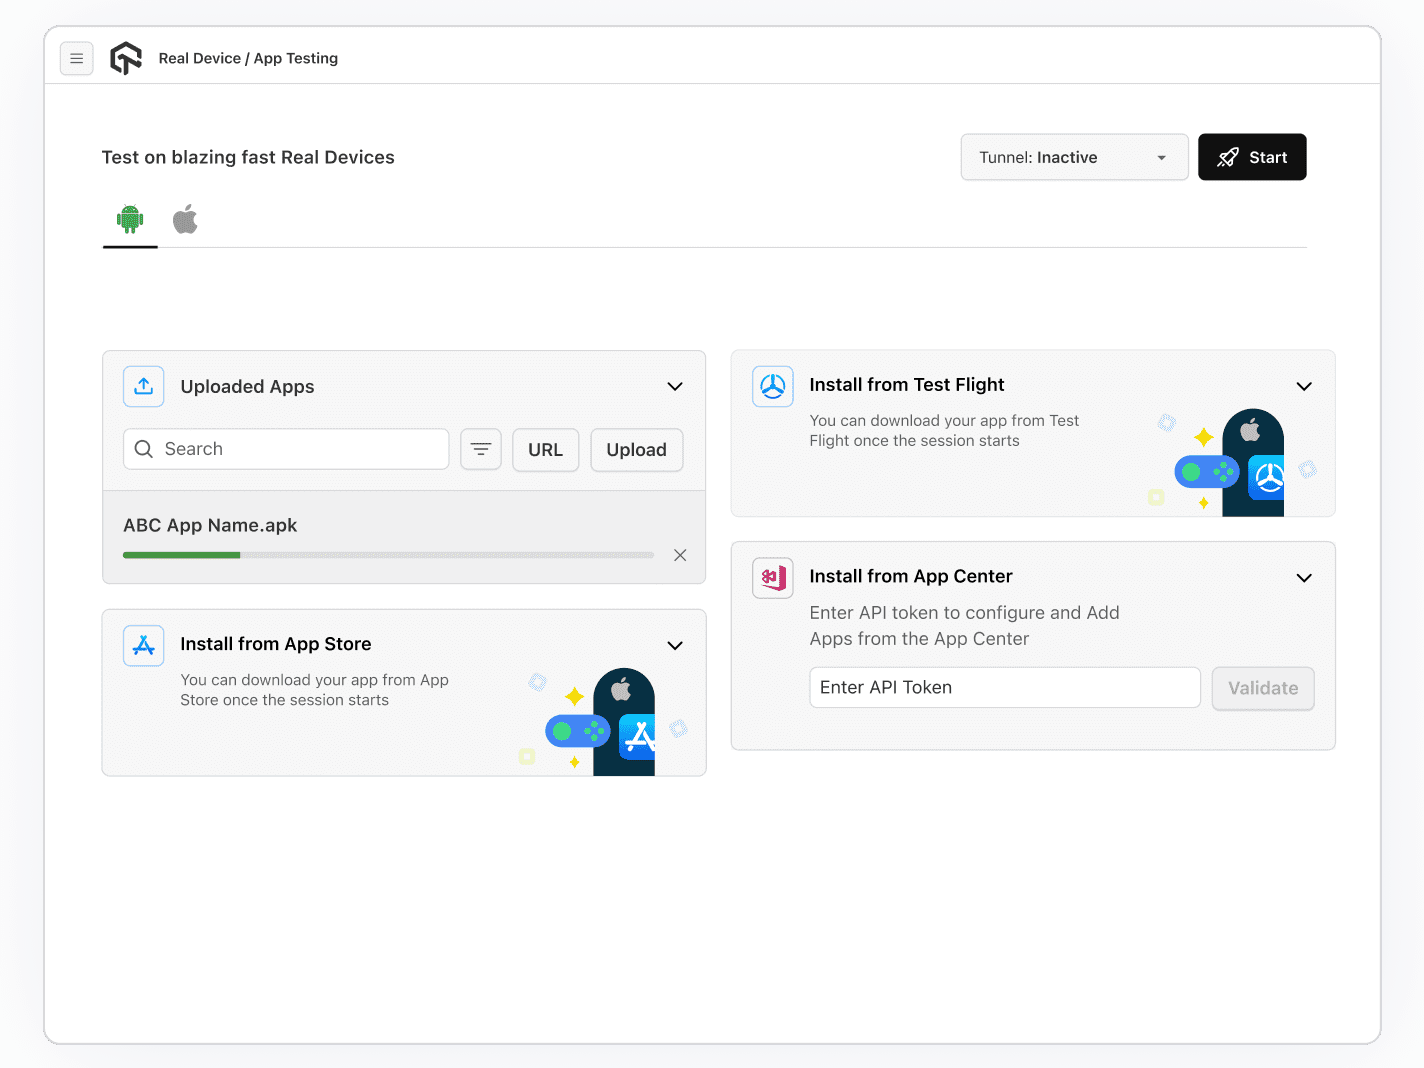Click the Uploaded Apps upload icon
This screenshot has height=1068, width=1424.
pyautogui.click(x=143, y=386)
